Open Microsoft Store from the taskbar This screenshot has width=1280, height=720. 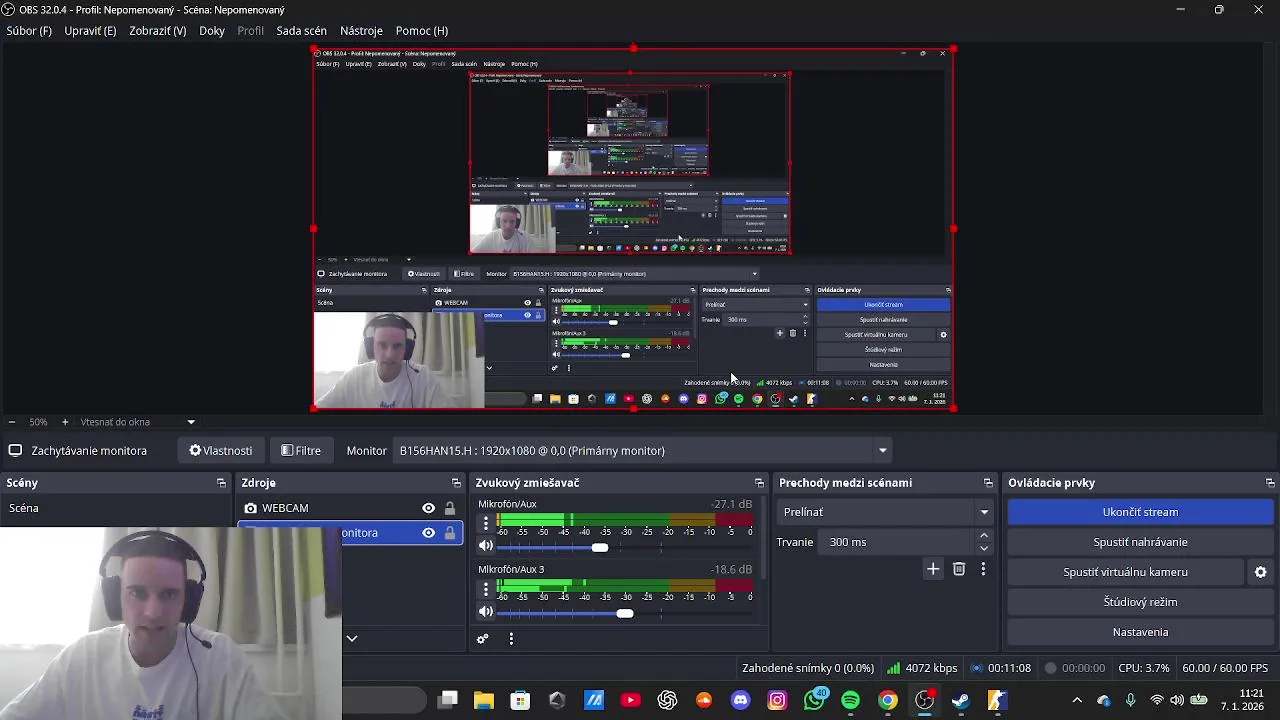520,700
